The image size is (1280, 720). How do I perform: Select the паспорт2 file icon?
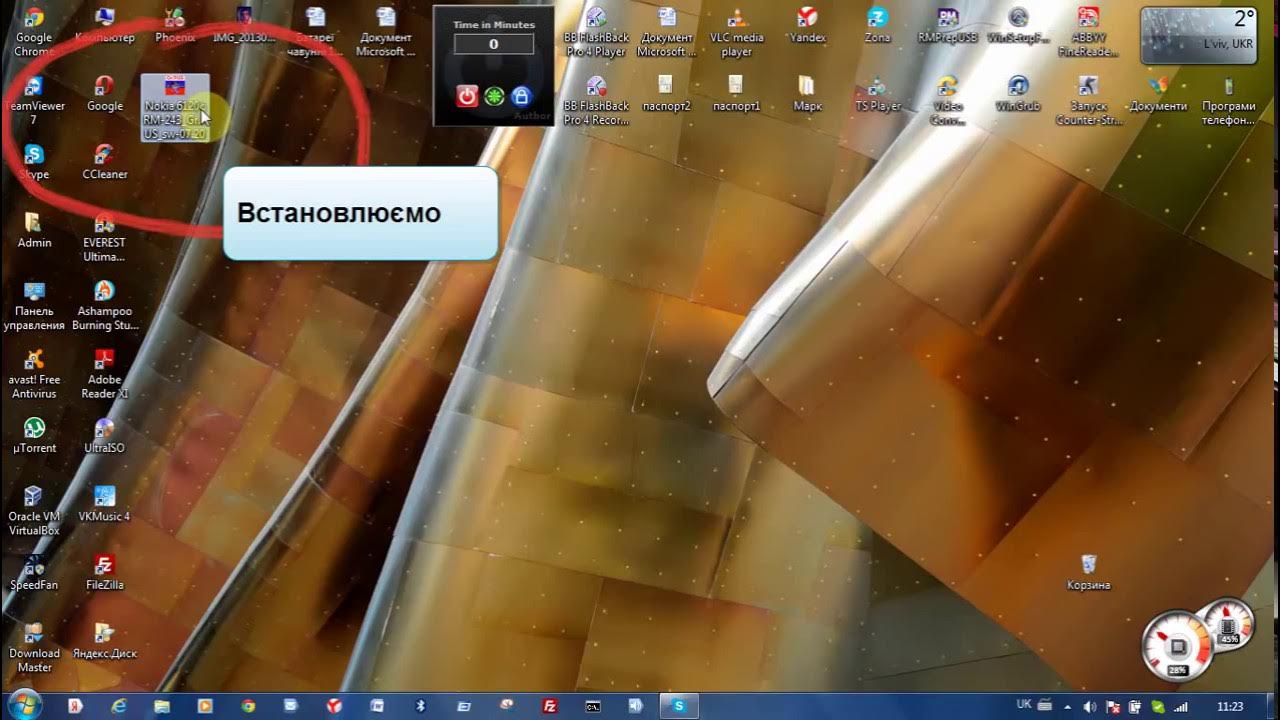click(666, 93)
